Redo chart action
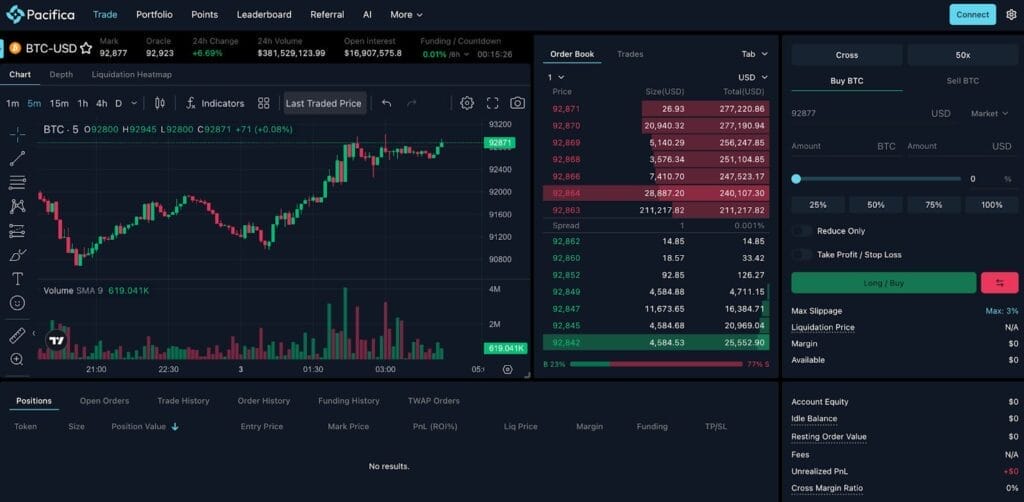Image resolution: width=1024 pixels, height=502 pixels. [x=411, y=103]
